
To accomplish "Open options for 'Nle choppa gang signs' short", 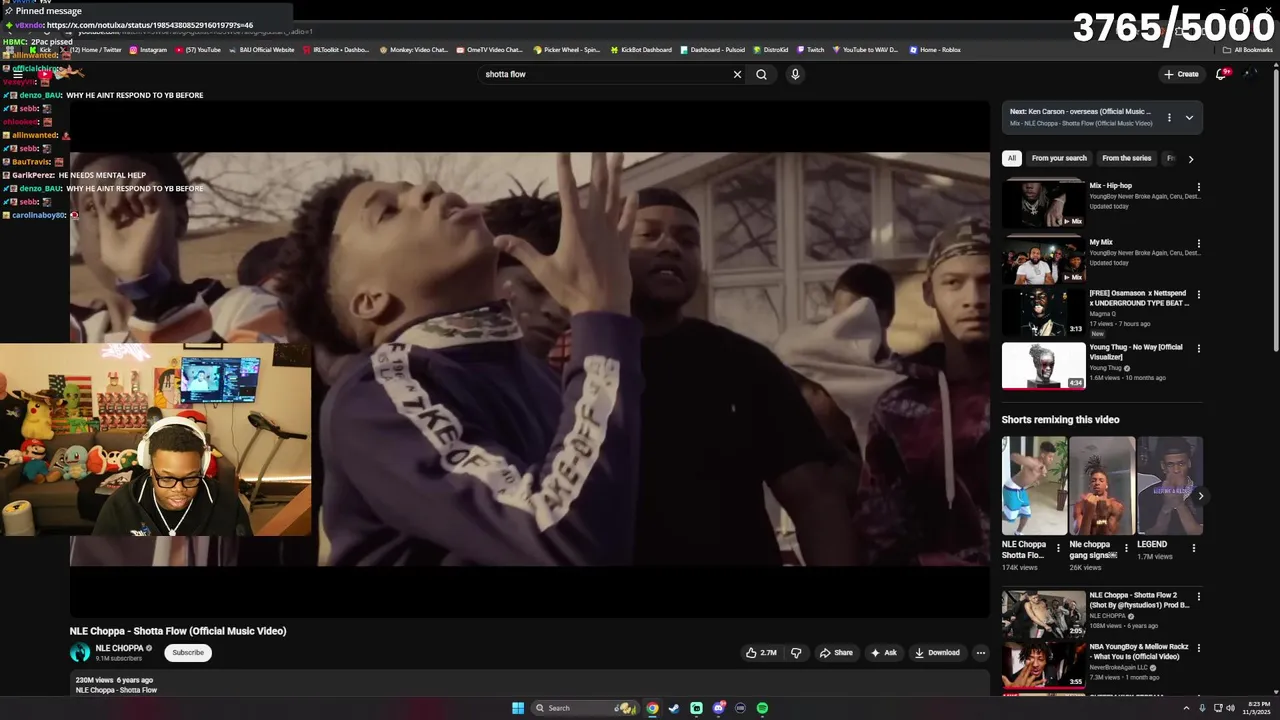I will [1126, 548].
